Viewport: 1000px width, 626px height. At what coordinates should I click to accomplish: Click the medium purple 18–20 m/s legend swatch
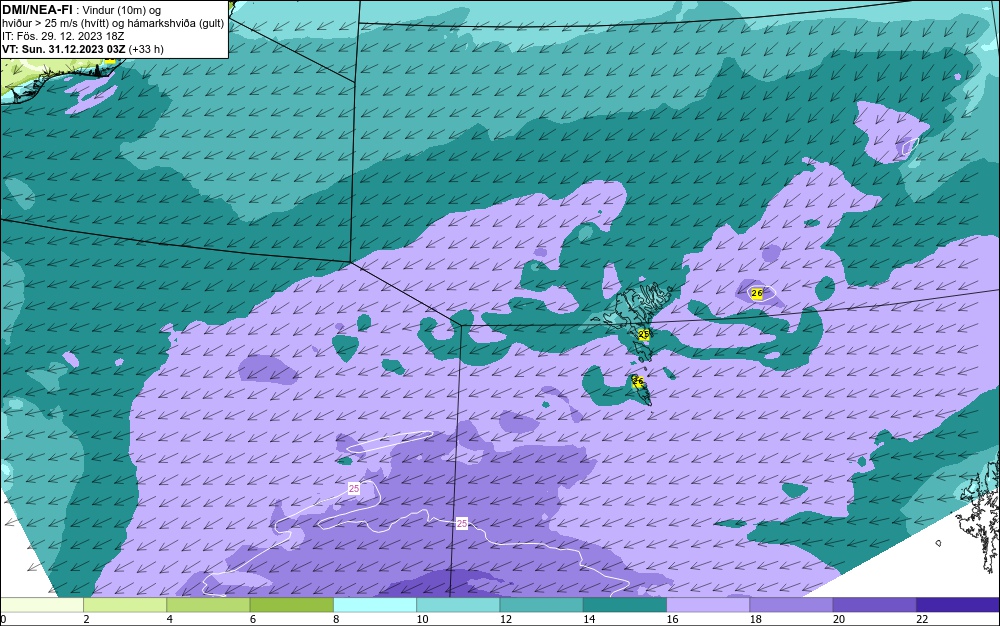coord(791,605)
